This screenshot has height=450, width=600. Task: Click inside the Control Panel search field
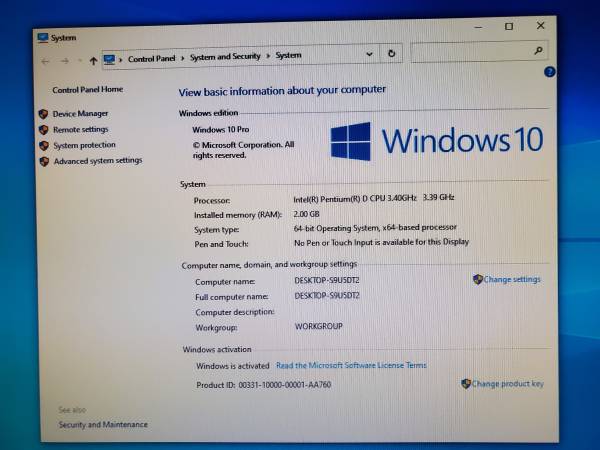[x=470, y=52]
